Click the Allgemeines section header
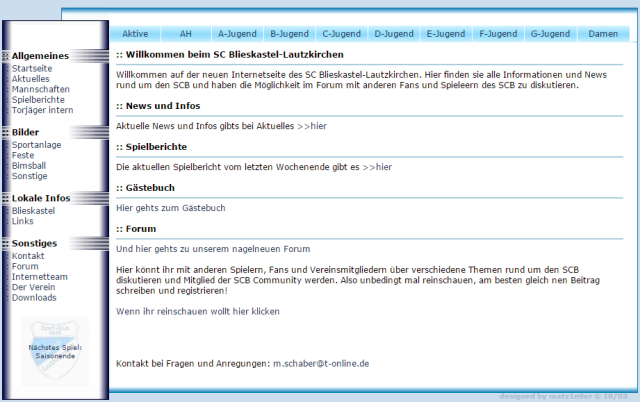 [40, 55]
